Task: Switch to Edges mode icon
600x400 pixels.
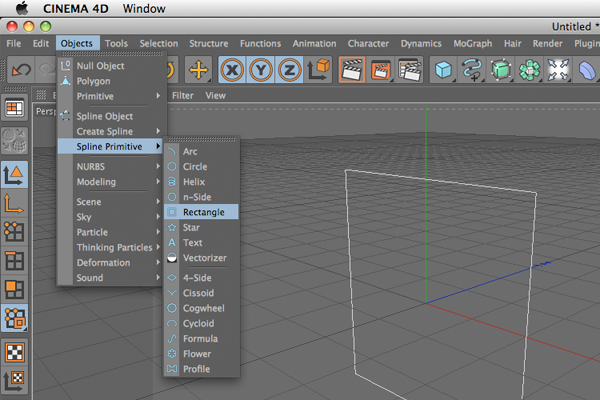Action: point(15,261)
